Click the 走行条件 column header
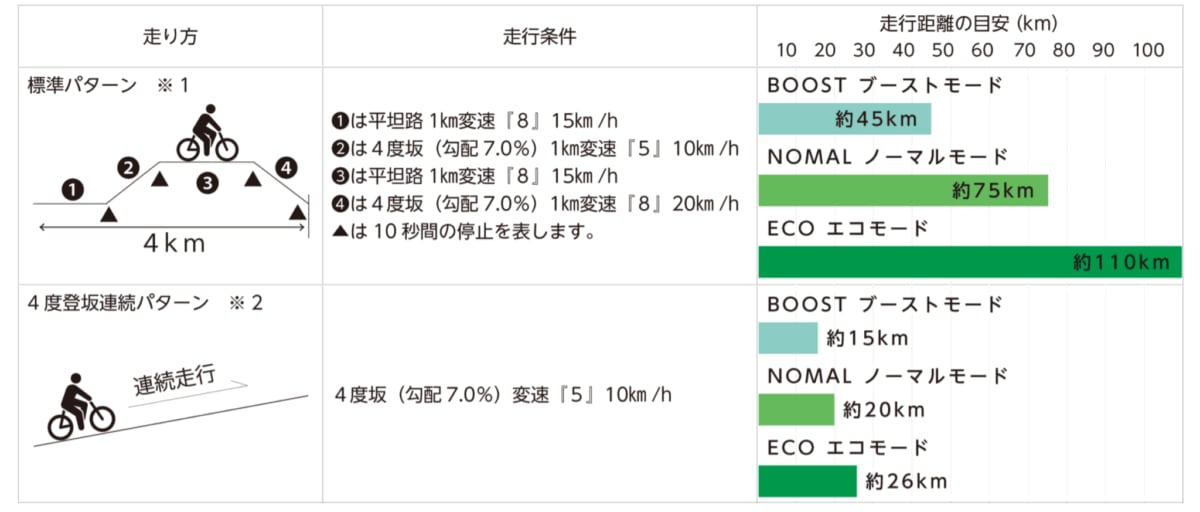The width and height of the screenshot is (1200, 512). pos(539,38)
